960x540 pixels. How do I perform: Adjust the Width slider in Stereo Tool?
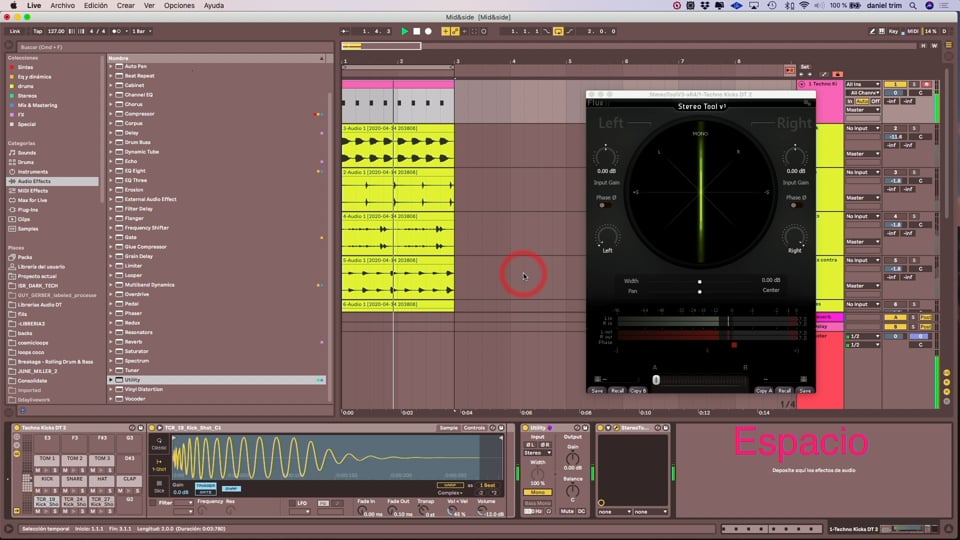[700, 282]
